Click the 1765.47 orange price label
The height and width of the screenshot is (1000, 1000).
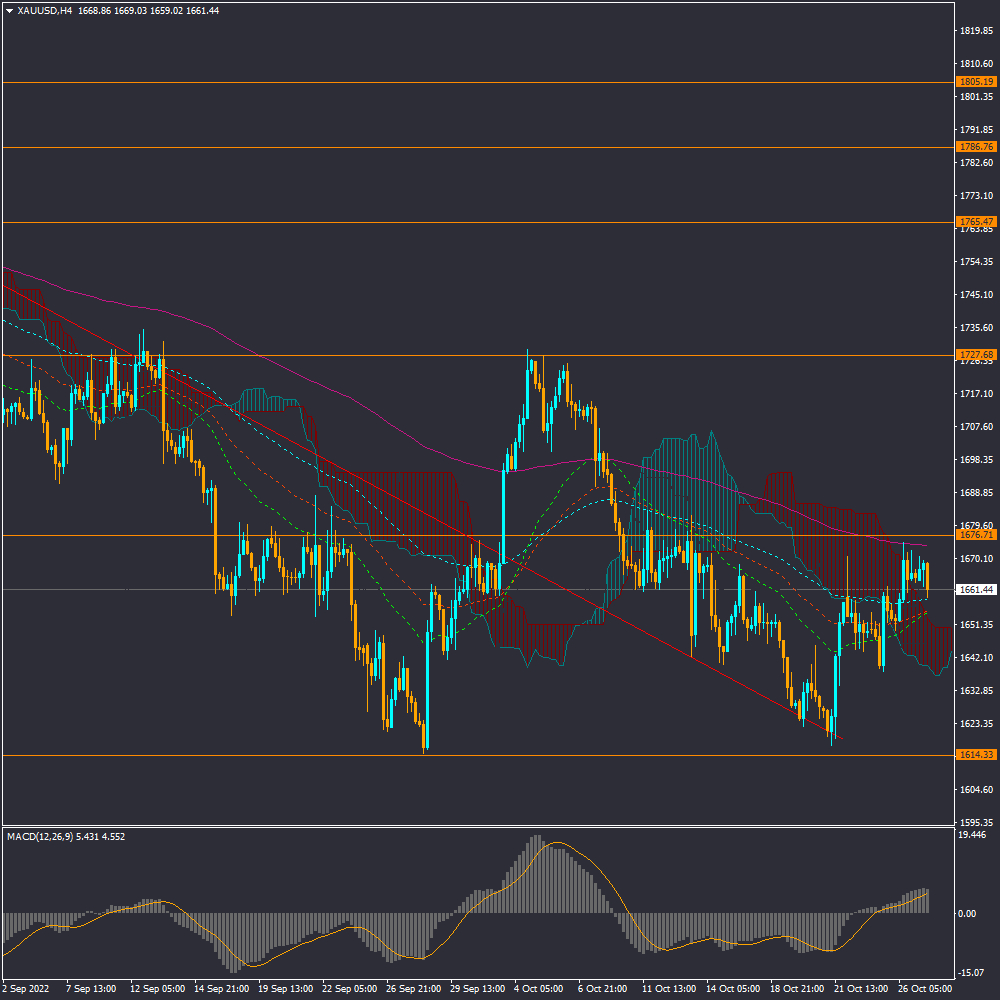tap(975, 222)
